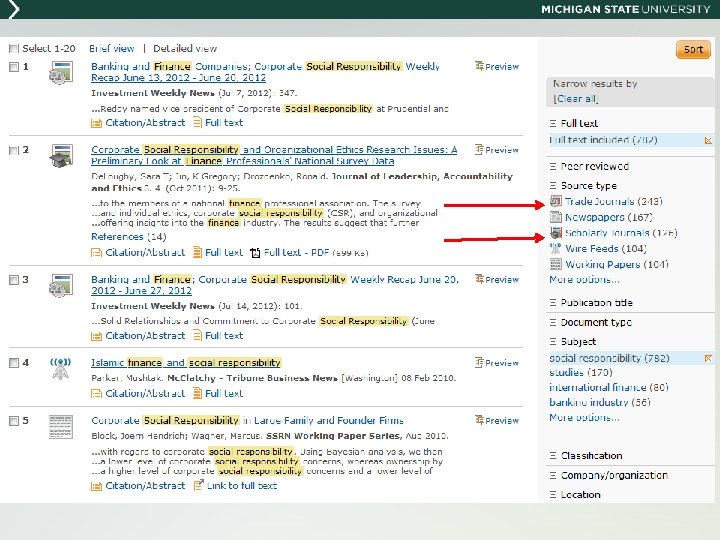Click the Working Papers source type icon
Viewport: 720px width, 540px height.
(x=556, y=264)
